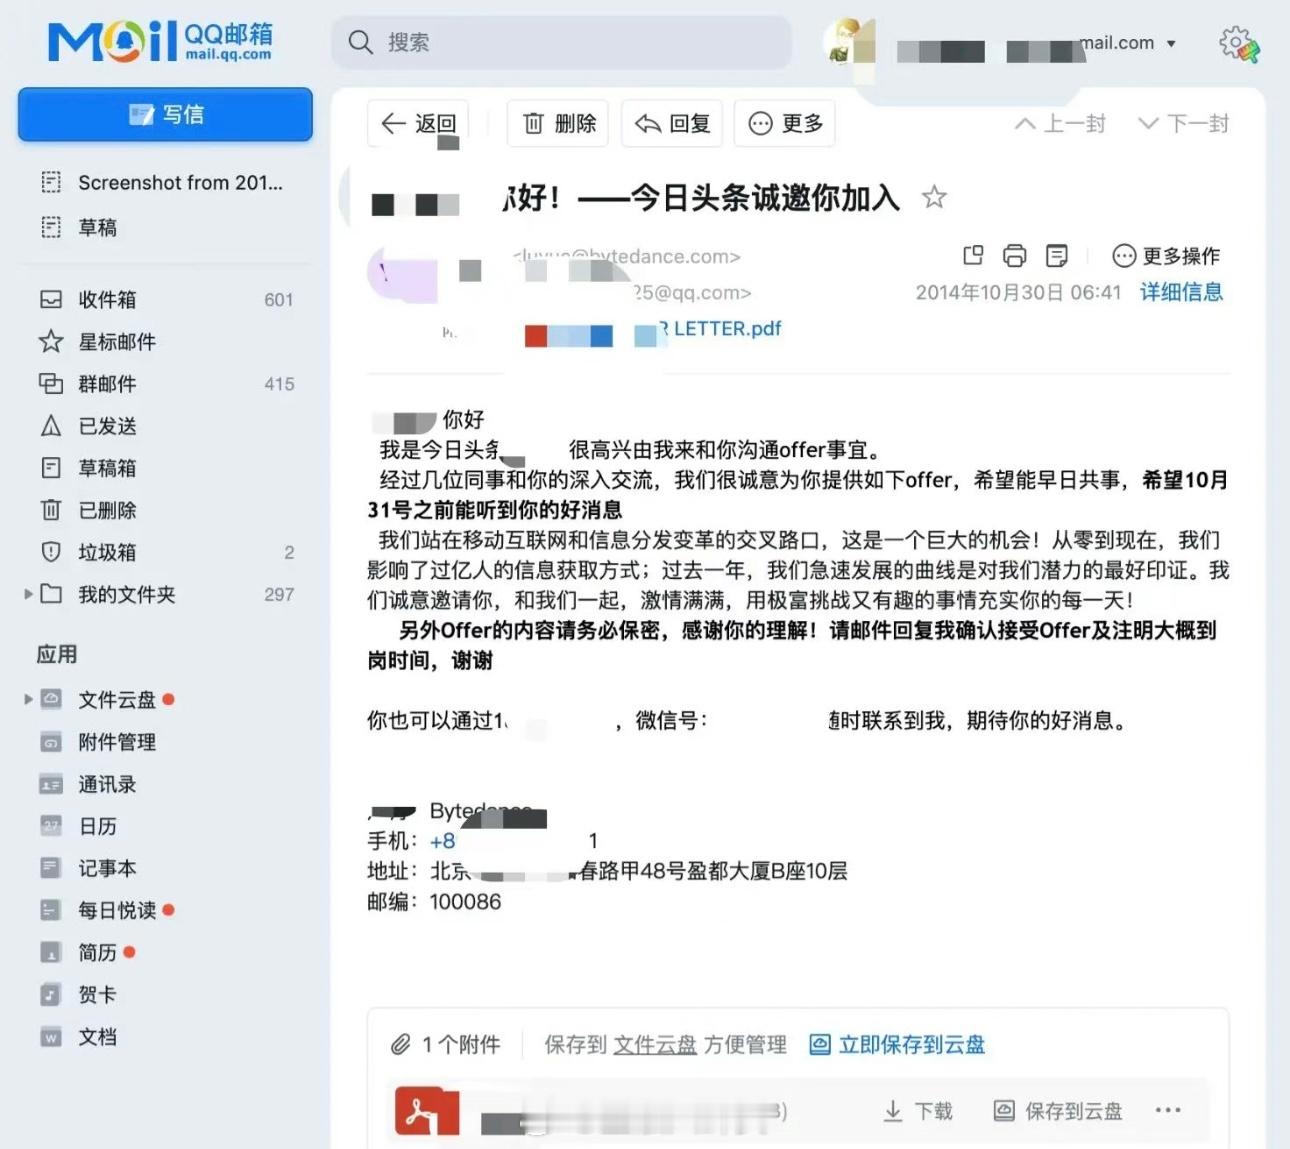Click the note icon beside the printer
1290x1149 pixels.
pos(1056,256)
